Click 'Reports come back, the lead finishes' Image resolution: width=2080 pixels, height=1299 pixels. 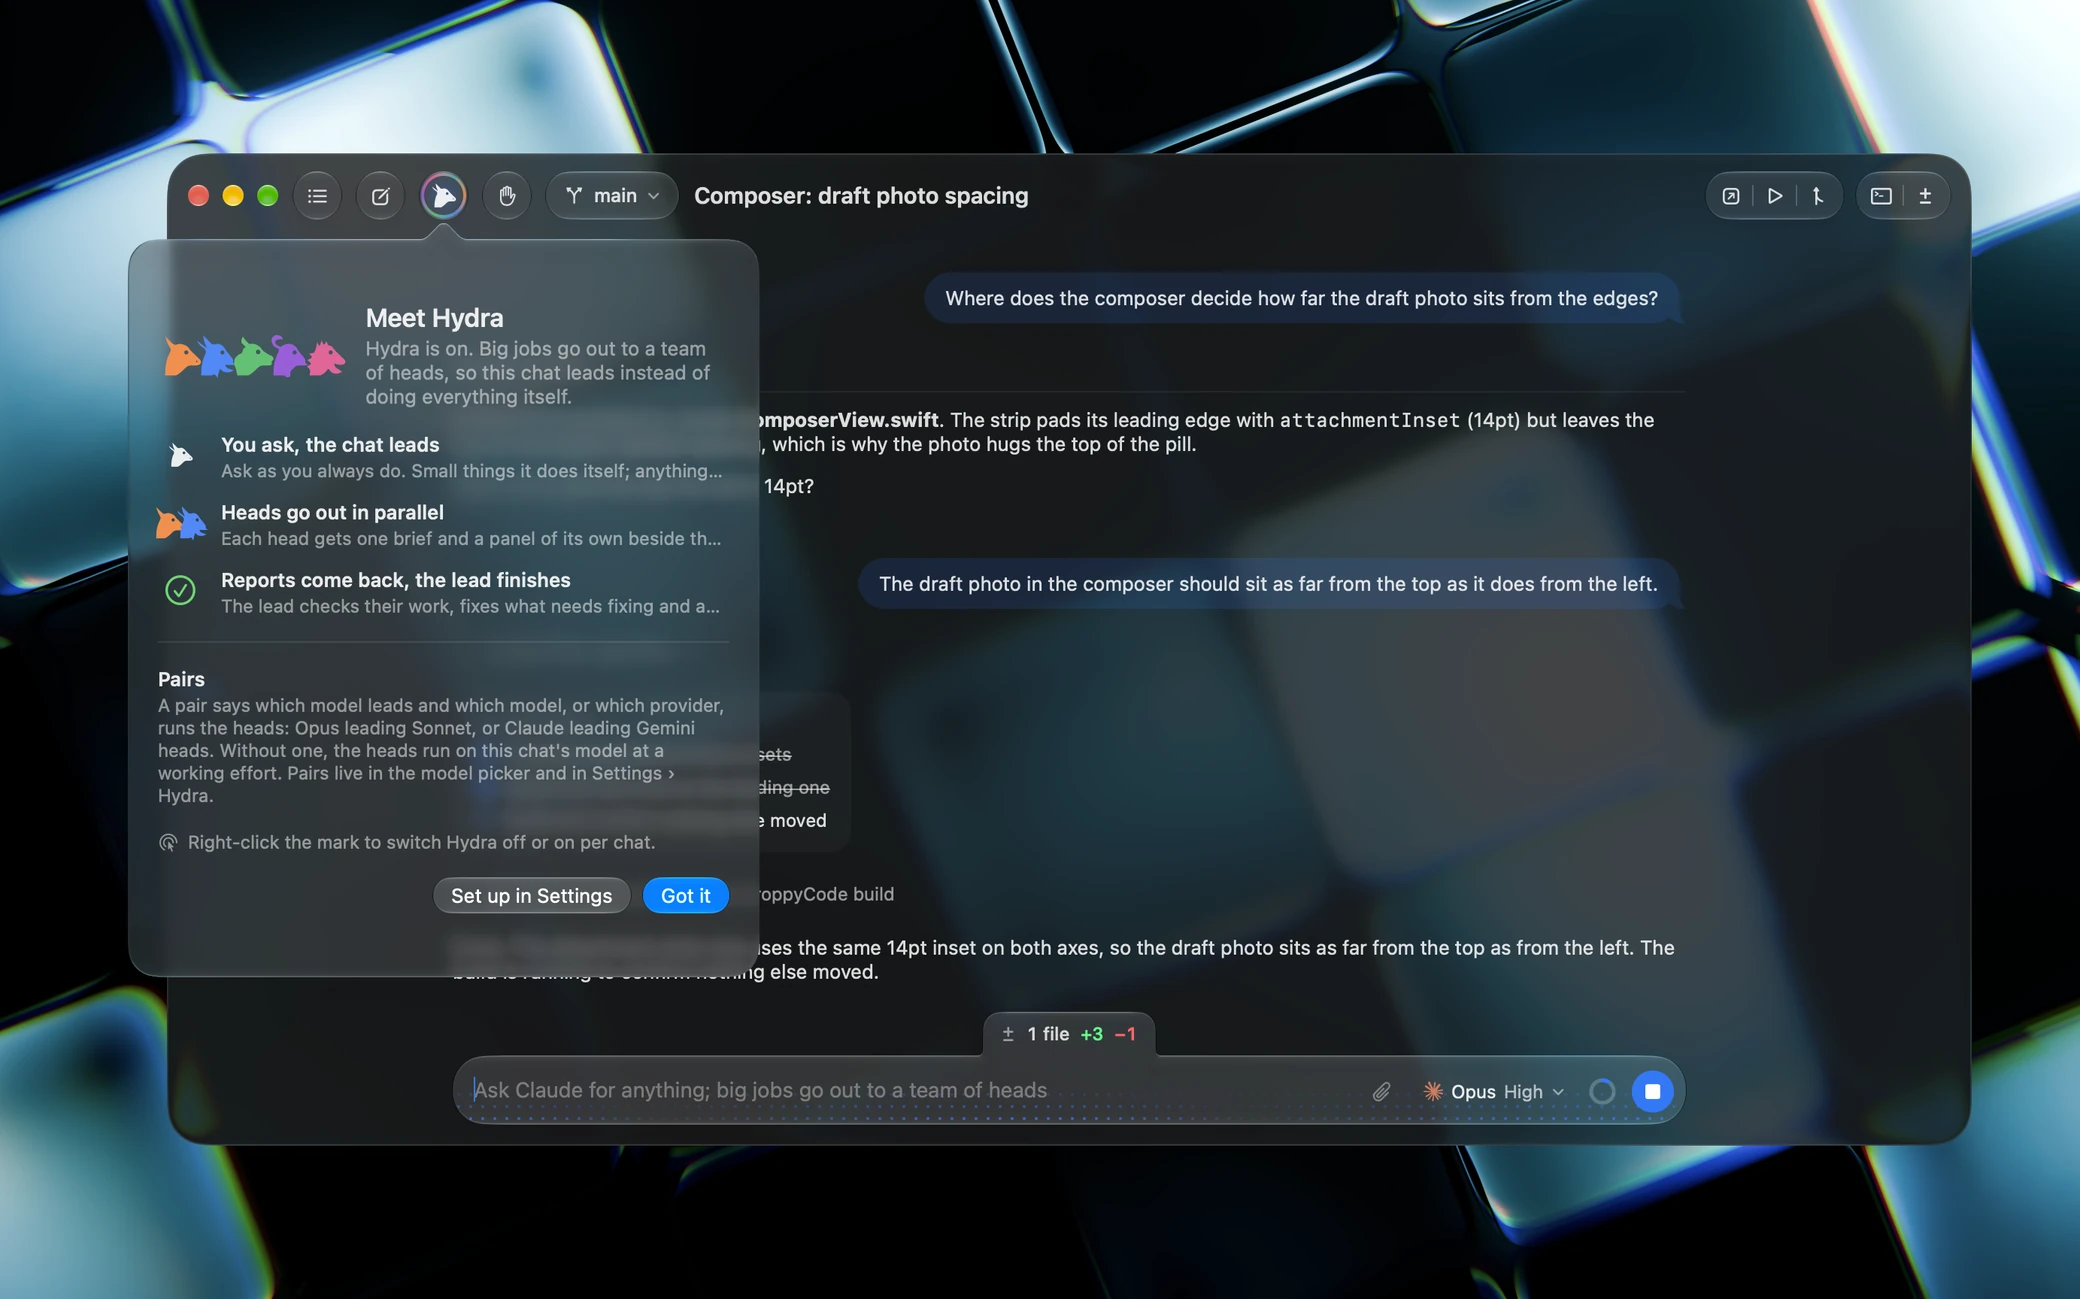(x=396, y=580)
